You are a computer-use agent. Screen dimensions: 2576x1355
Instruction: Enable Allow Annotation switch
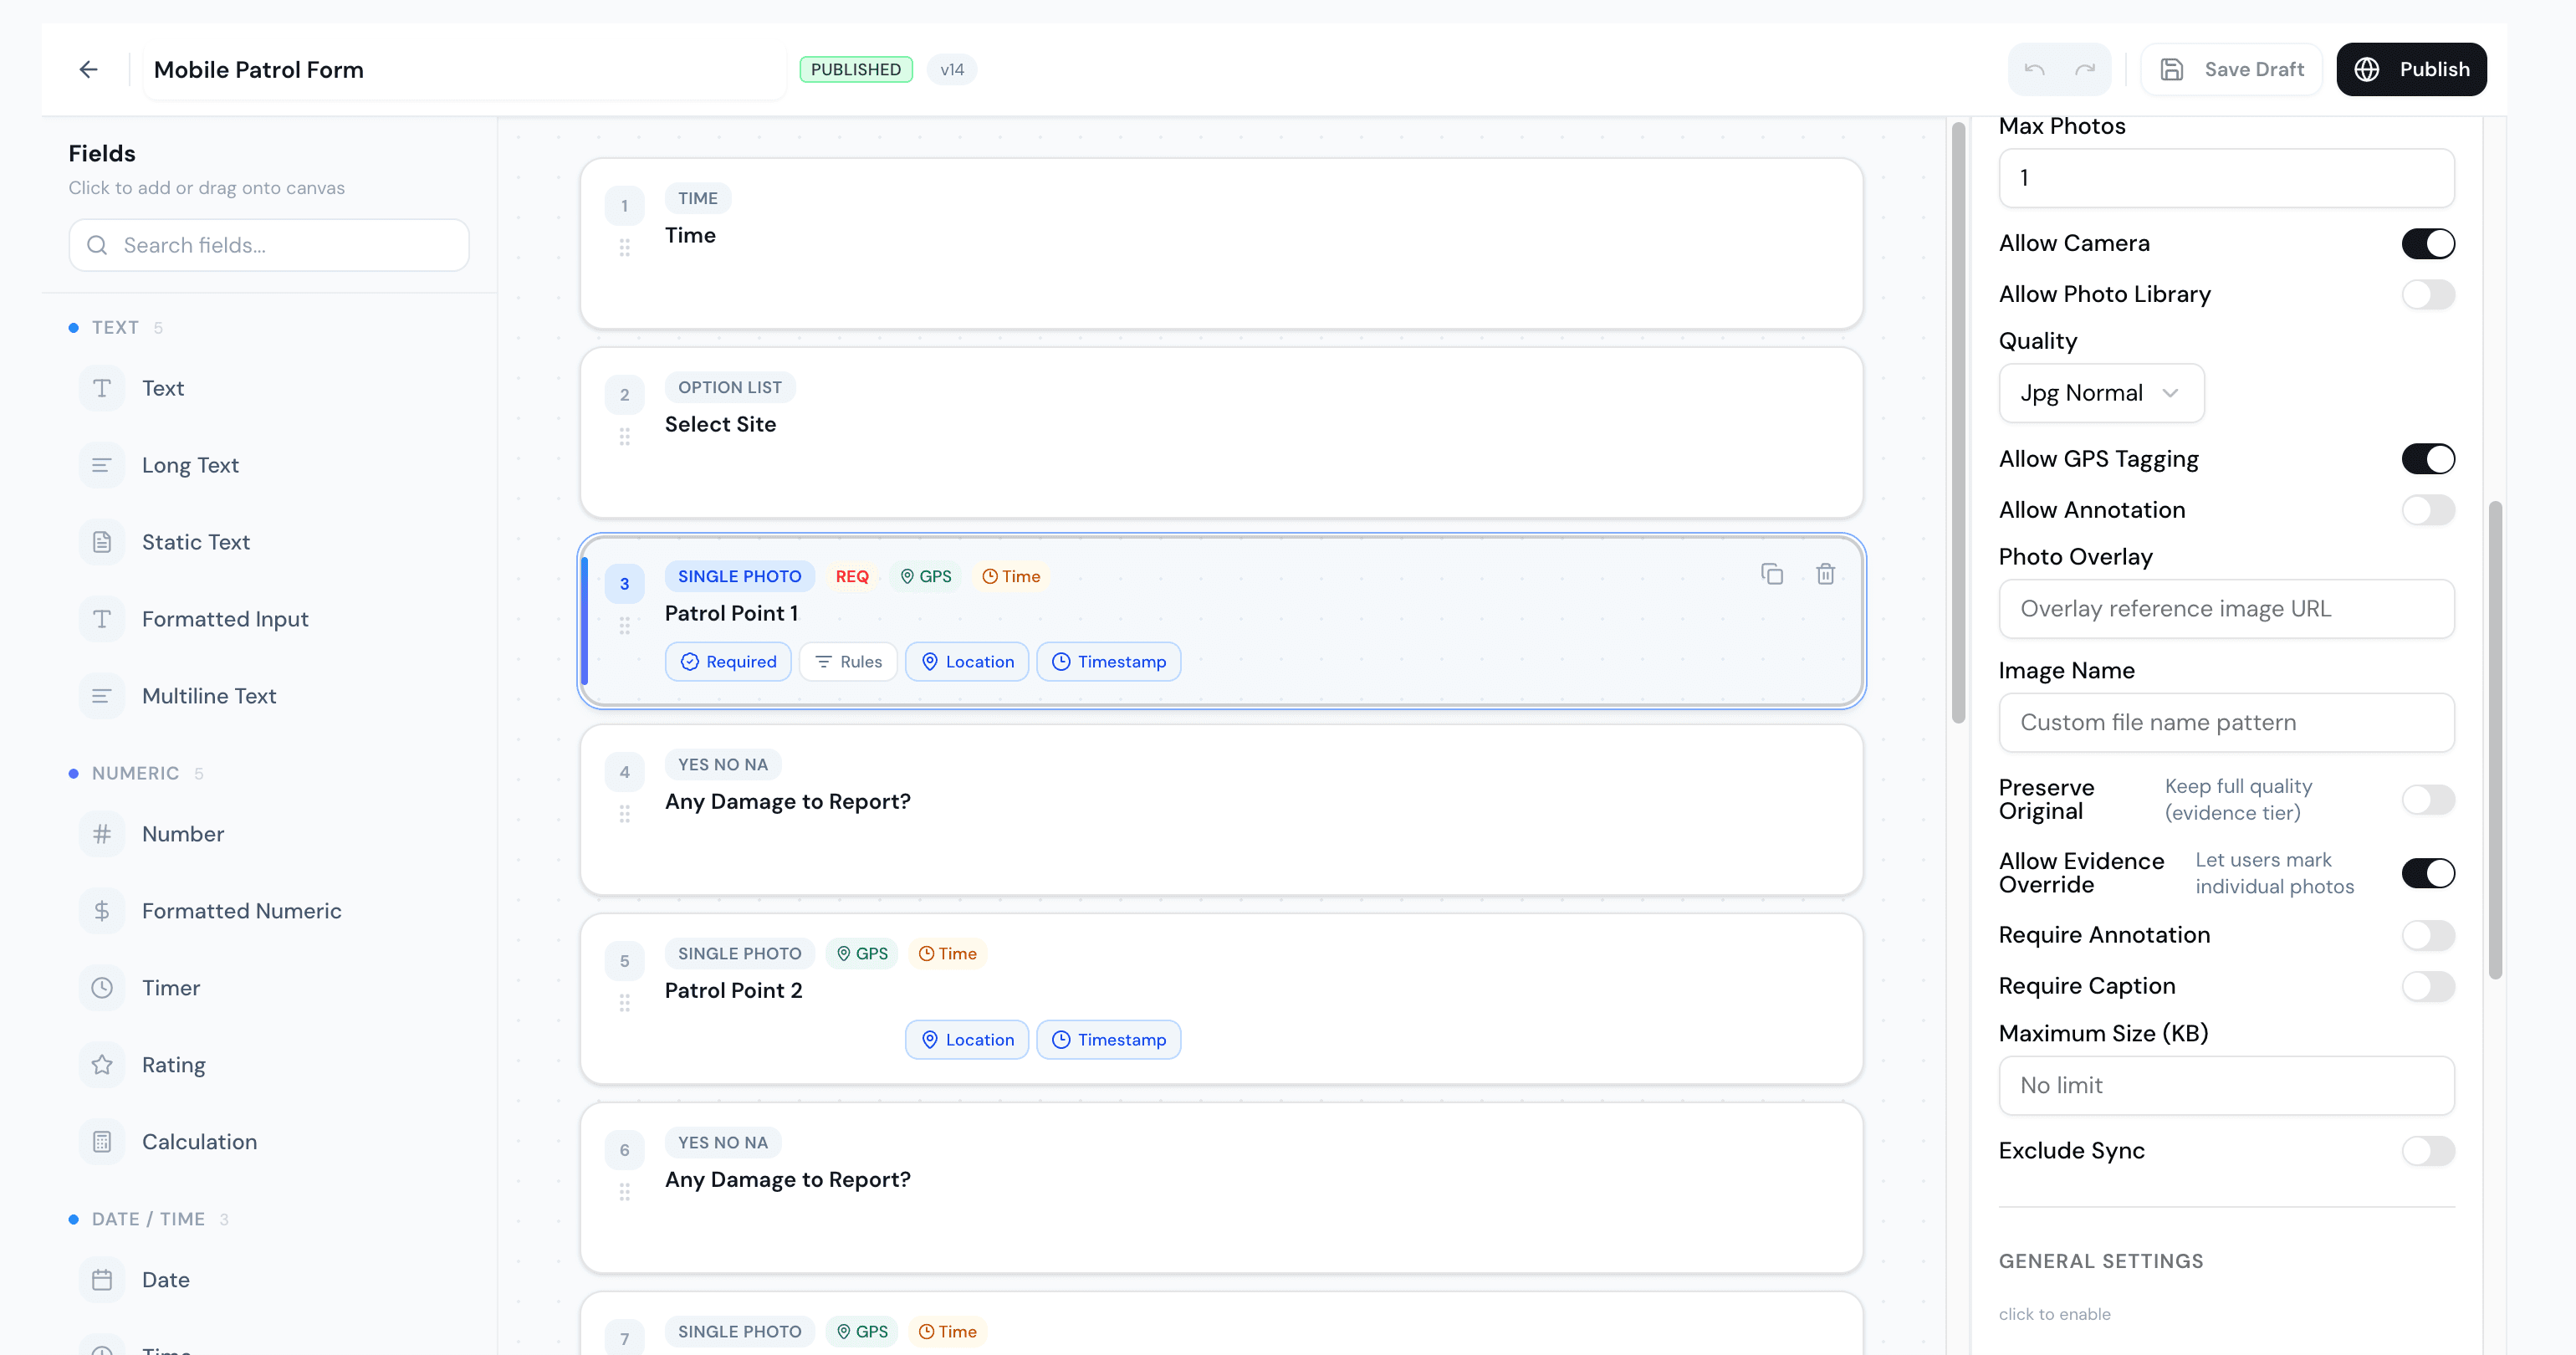(2428, 510)
